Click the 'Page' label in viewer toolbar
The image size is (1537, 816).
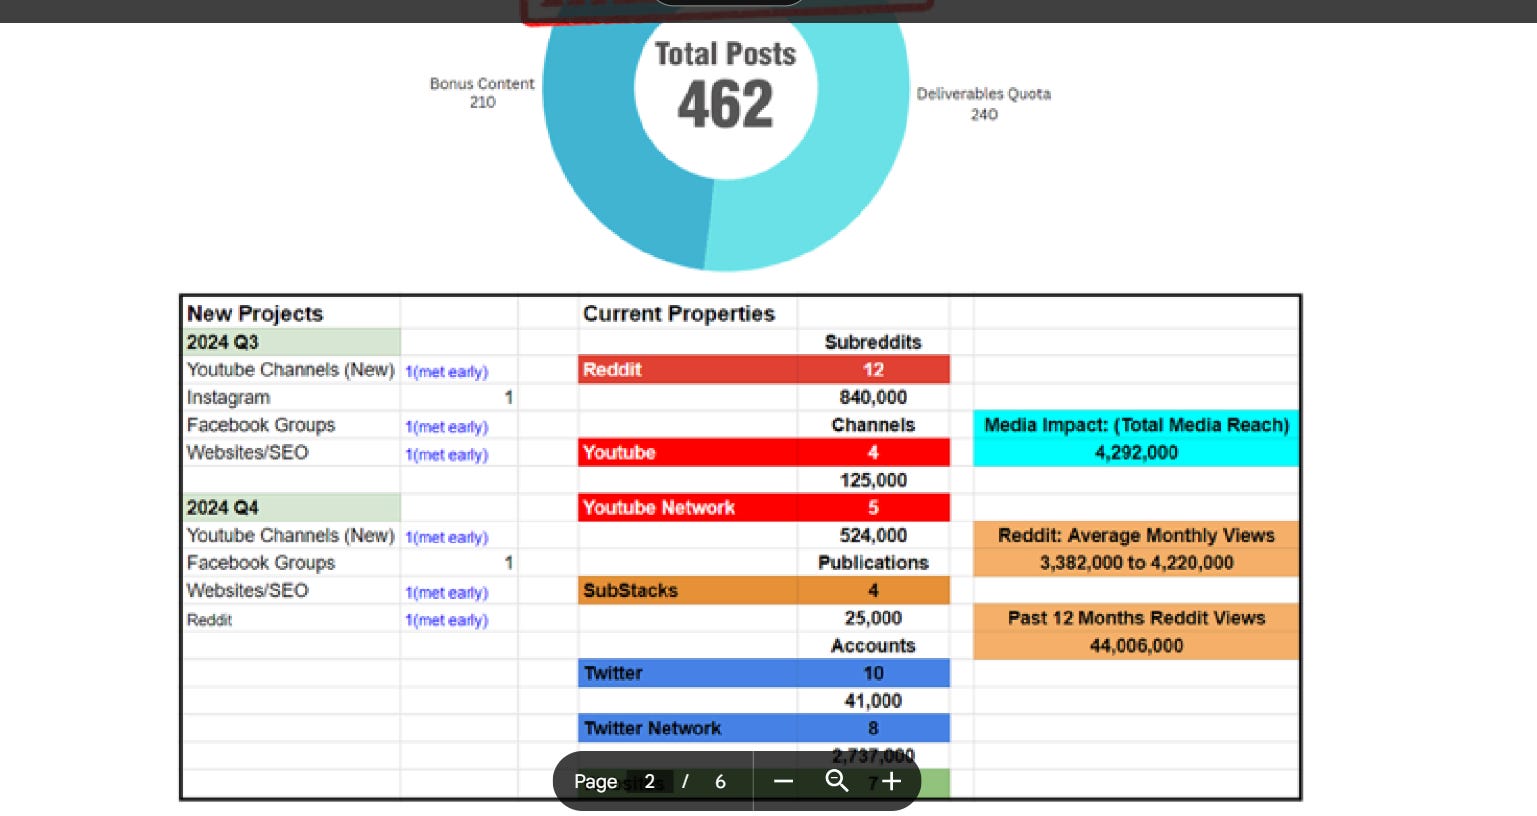(x=595, y=782)
